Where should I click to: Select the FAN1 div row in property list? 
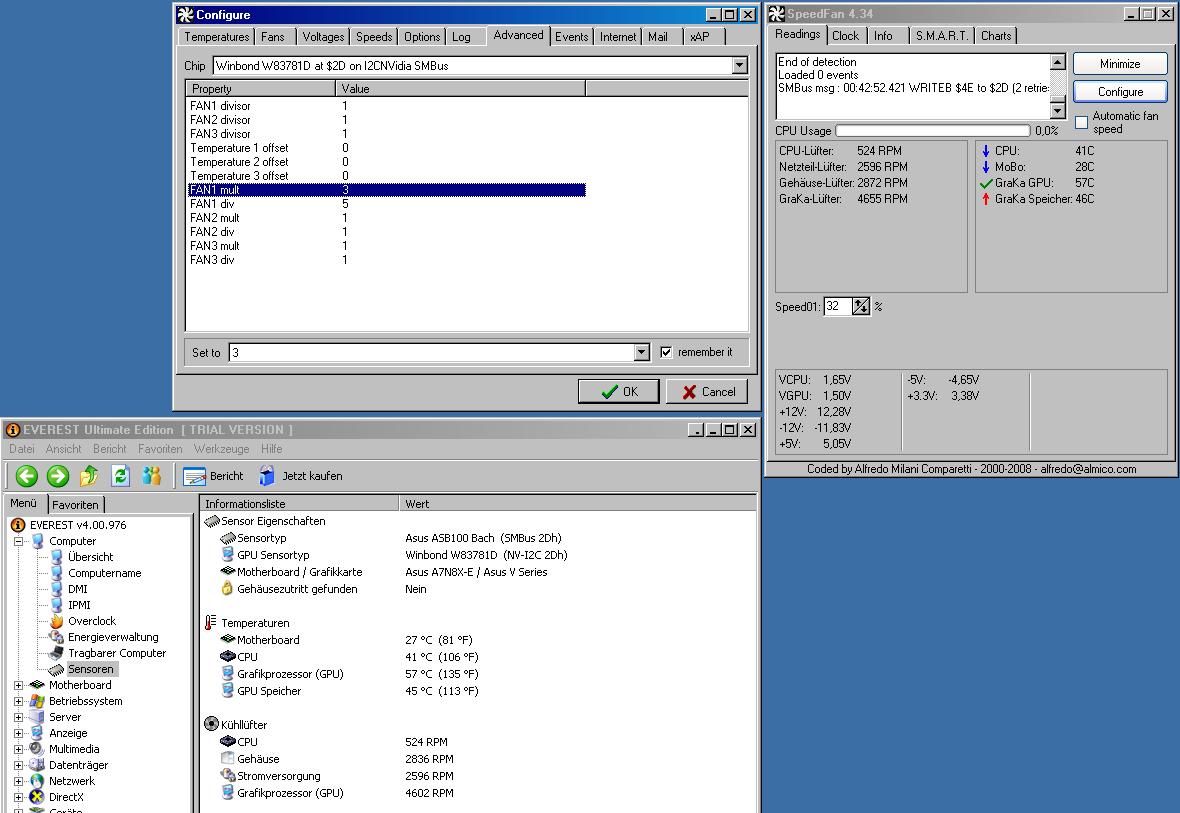coord(387,204)
